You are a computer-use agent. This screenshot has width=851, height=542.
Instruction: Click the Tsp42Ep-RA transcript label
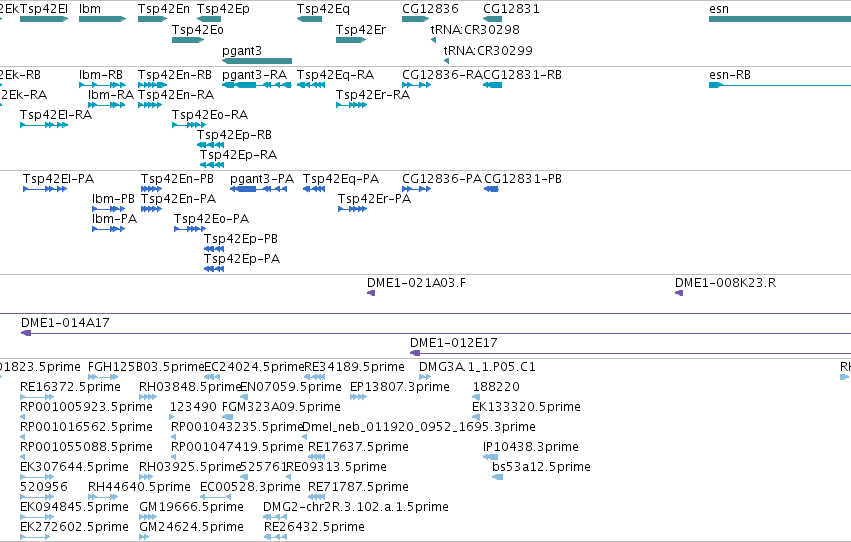(x=238, y=155)
